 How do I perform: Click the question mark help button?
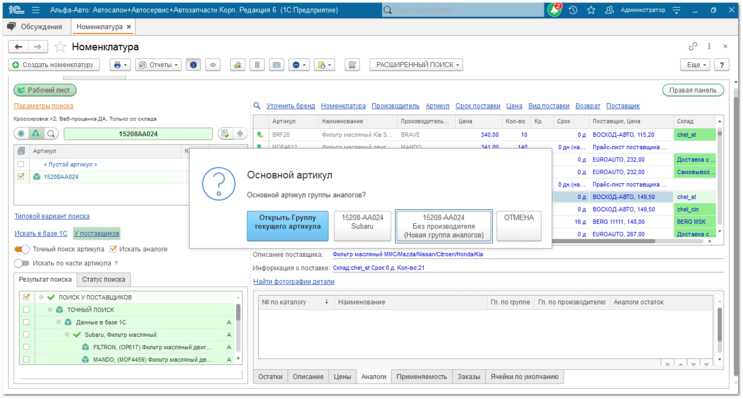[722, 65]
